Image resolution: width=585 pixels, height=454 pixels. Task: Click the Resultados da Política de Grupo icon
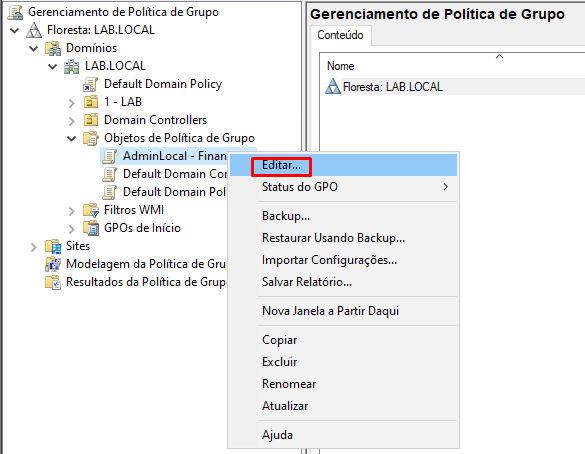(x=53, y=282)
